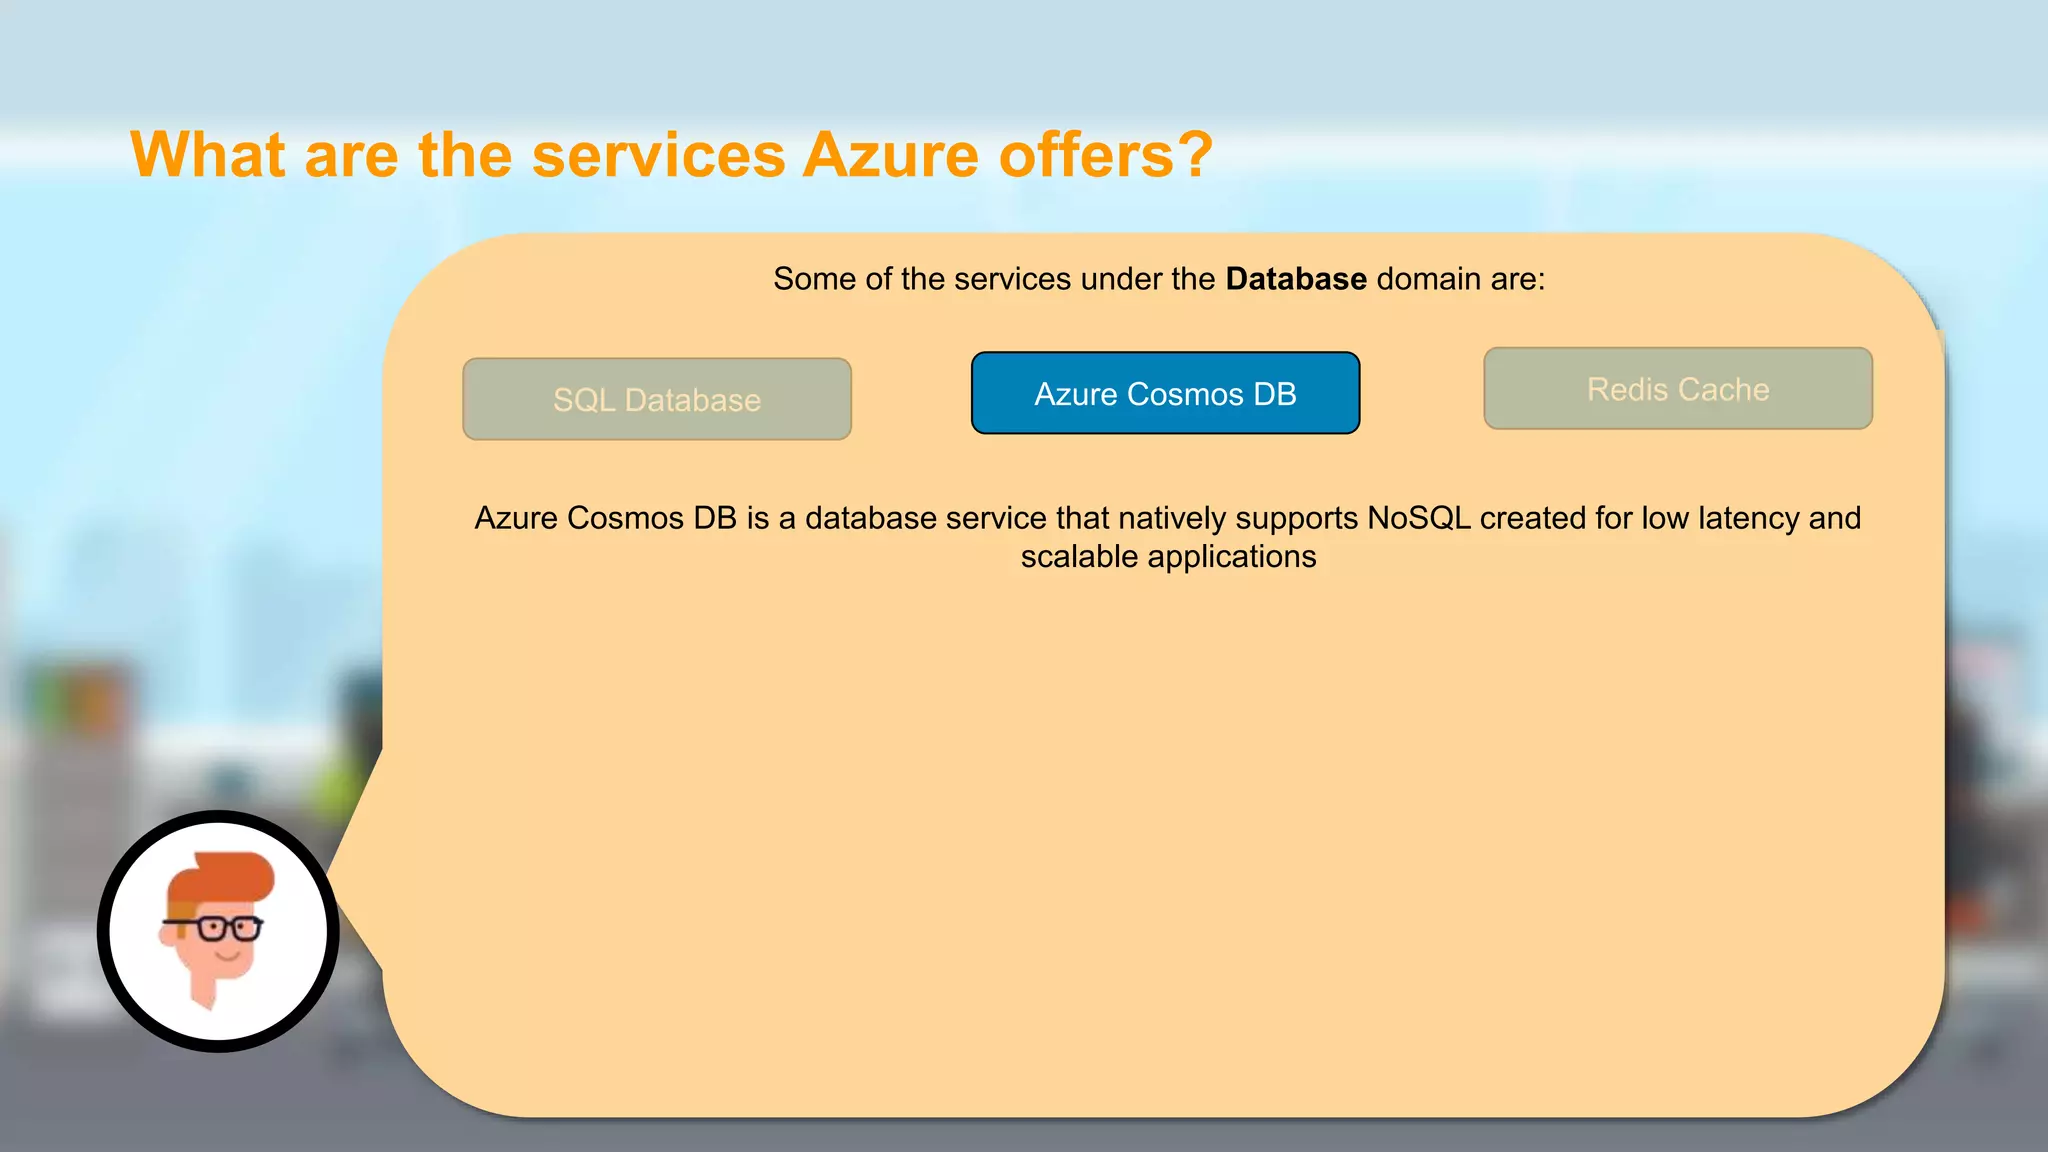
Task: Click the 'Some of the services under the Database domain' text
Action: pos(1159,279)
